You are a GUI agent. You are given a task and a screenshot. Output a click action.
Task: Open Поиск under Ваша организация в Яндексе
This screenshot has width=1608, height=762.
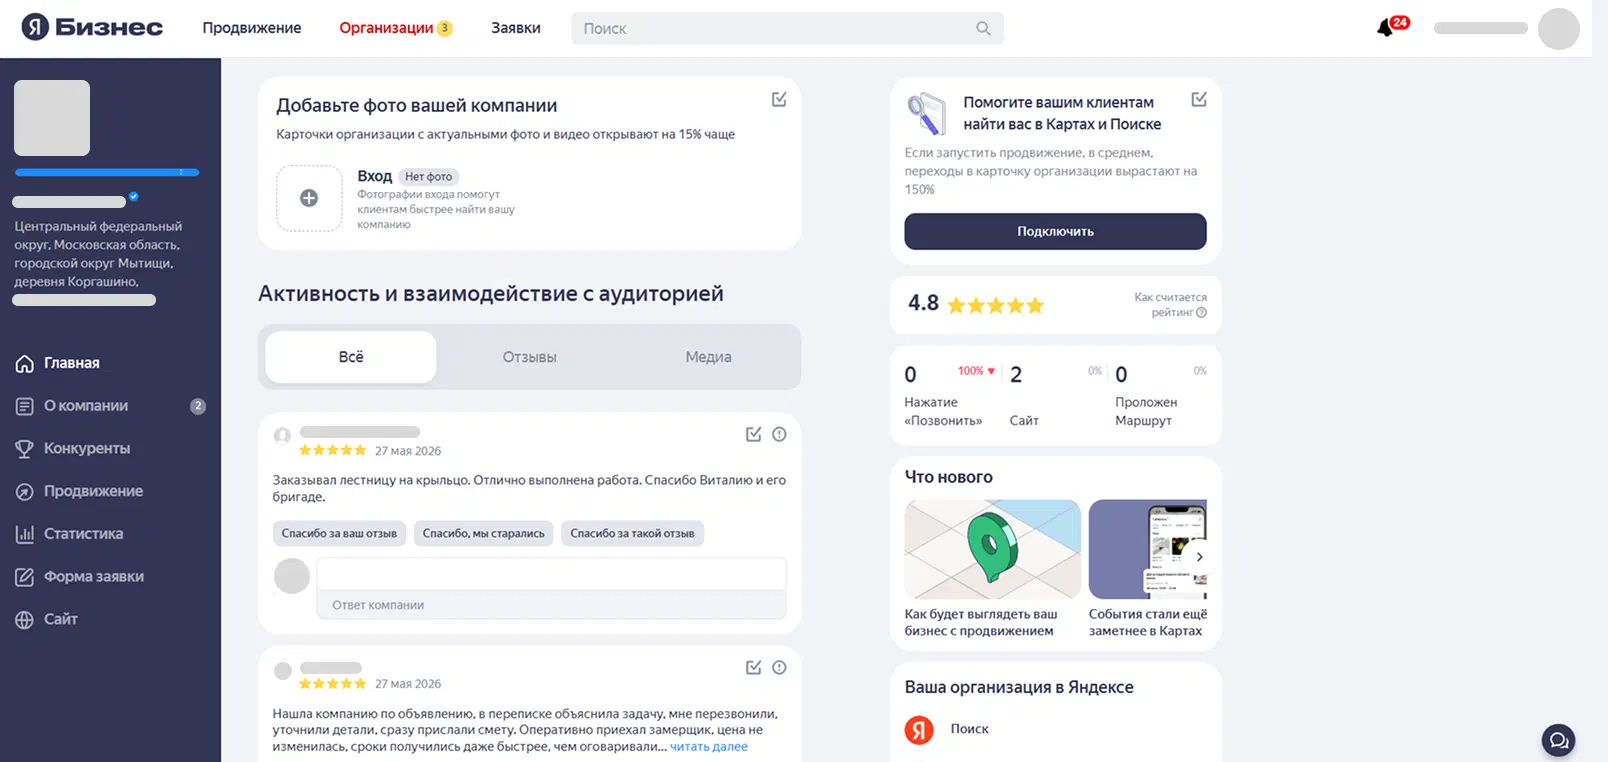[969, 729]
